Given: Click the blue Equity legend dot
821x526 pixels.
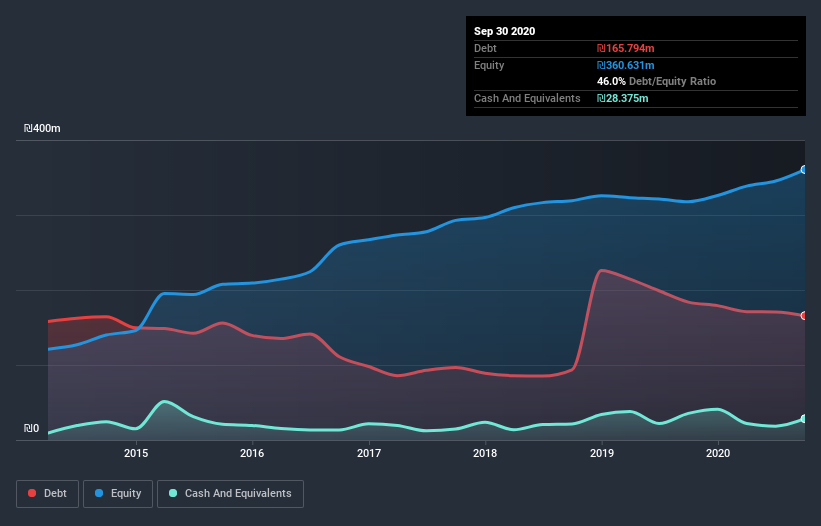Looking at the screenshot, I should coord(99,493).
